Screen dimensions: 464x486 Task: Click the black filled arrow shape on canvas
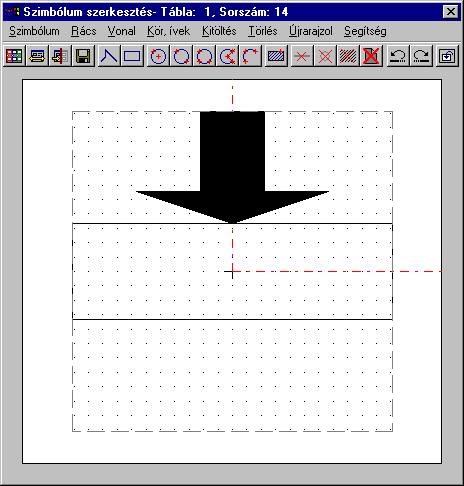pos(232,167)
